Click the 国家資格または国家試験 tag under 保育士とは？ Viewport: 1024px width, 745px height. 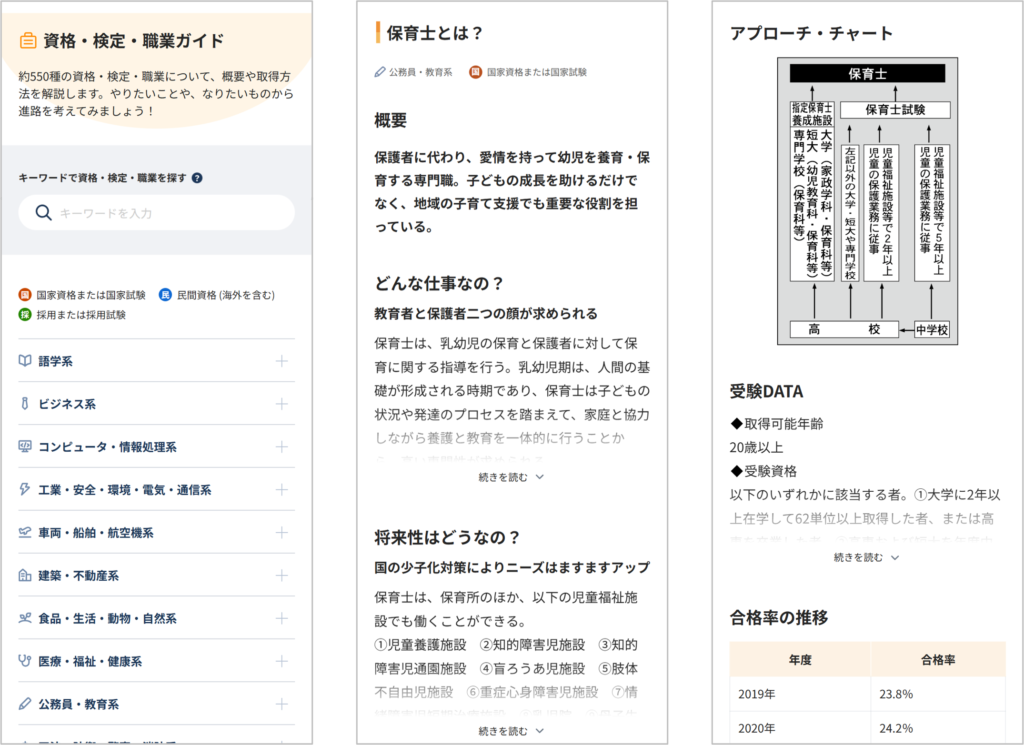(x=528, y=72)
